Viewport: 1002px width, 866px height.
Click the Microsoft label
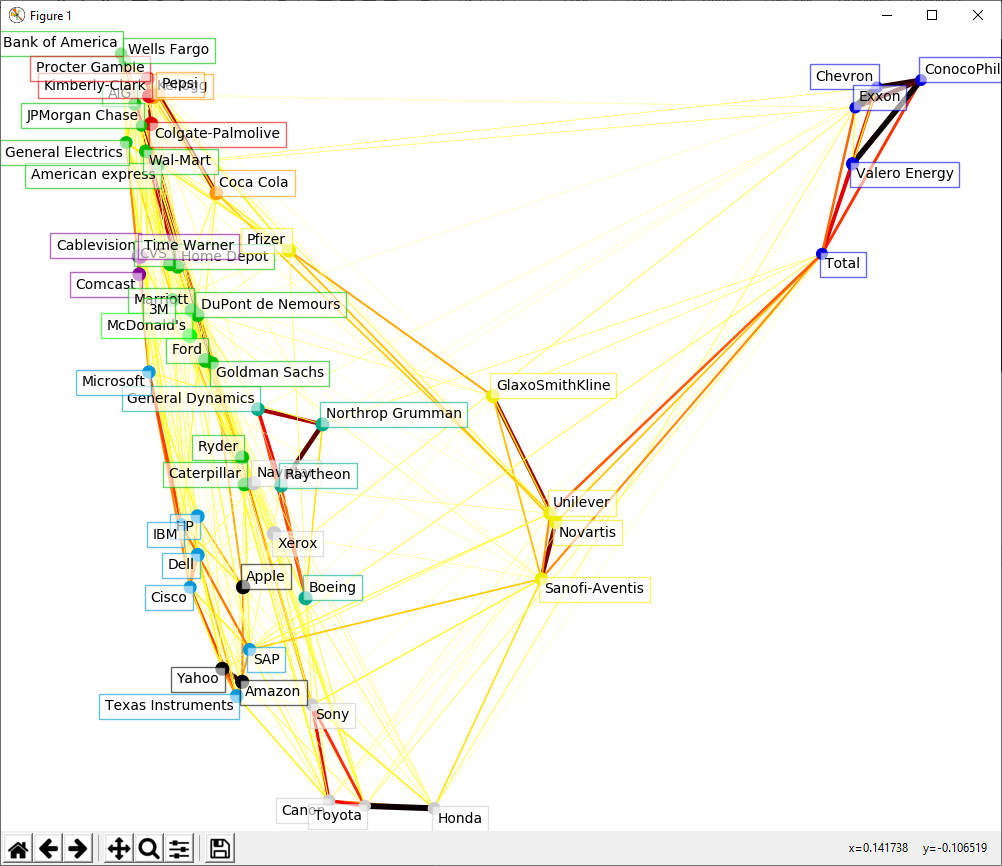[114, 382]
